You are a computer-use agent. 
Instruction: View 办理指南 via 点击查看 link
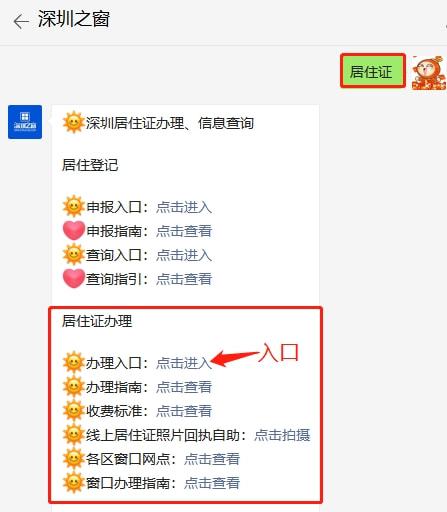[x=184, y=387]
